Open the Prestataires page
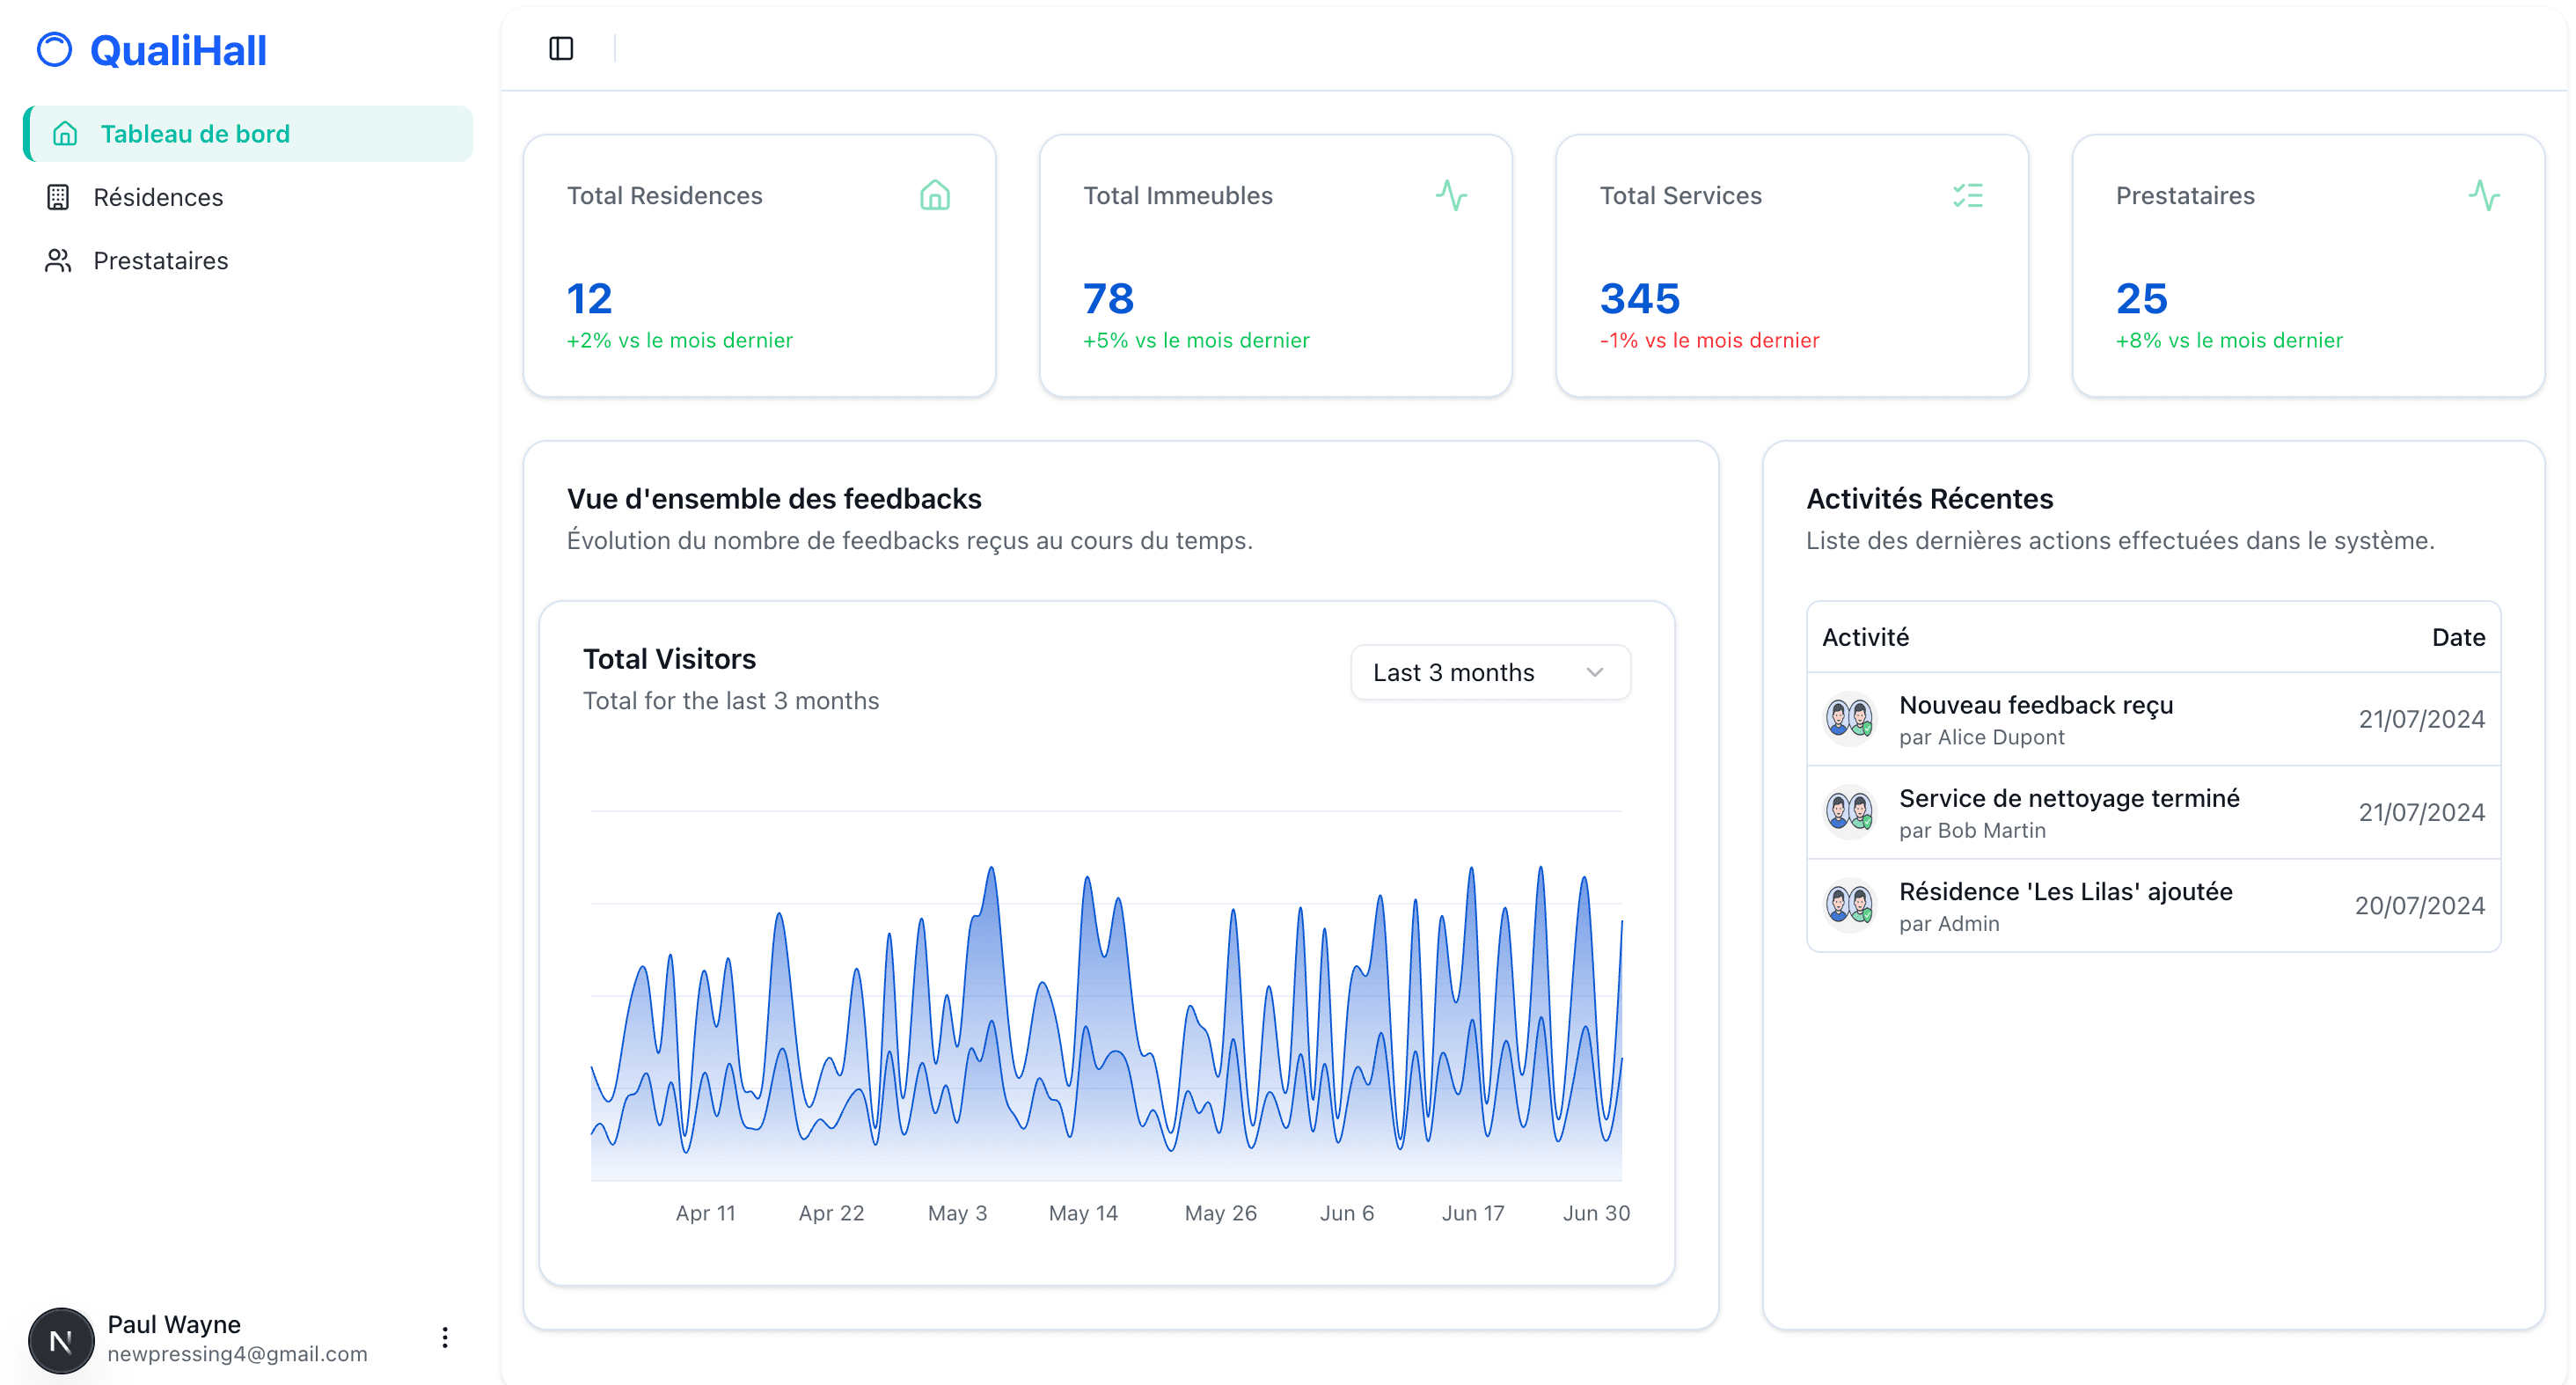The image size is (2576, 1385). click(161, 260)
